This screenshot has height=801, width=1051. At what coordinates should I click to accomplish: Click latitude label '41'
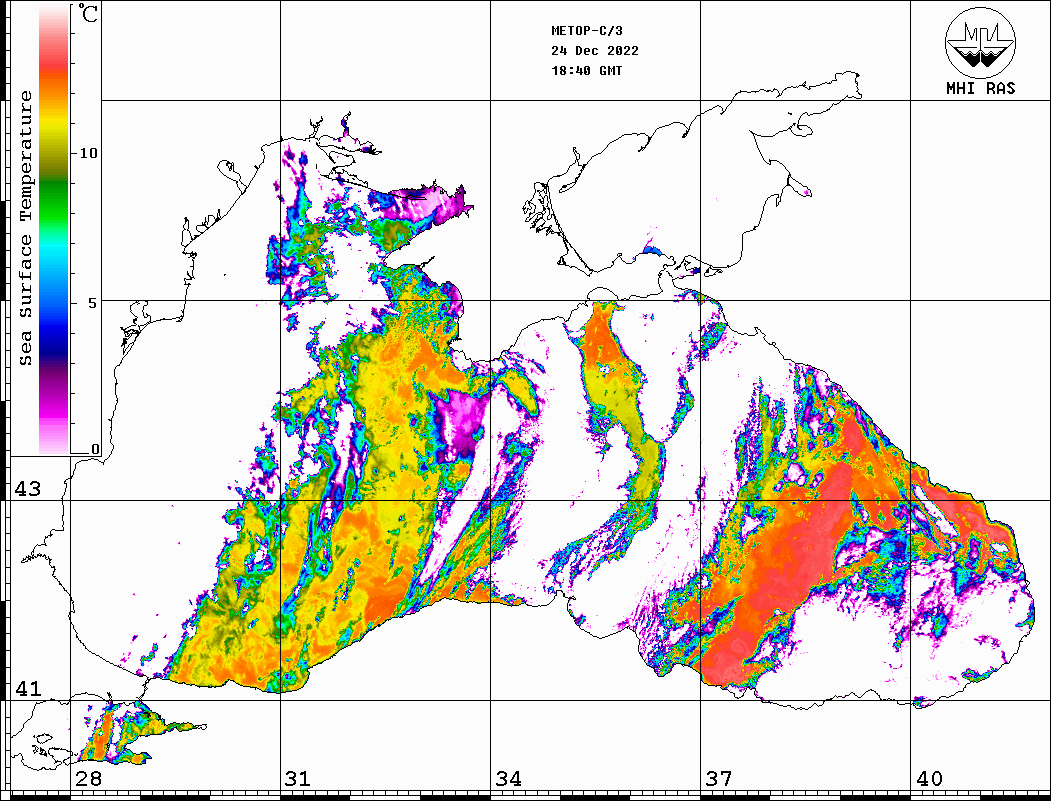(x=27, y=688)
